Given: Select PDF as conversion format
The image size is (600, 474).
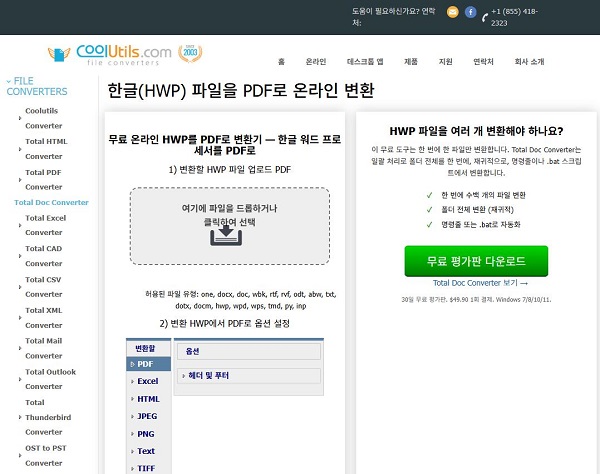Looking at the screenshot, I should coord(148,364).
